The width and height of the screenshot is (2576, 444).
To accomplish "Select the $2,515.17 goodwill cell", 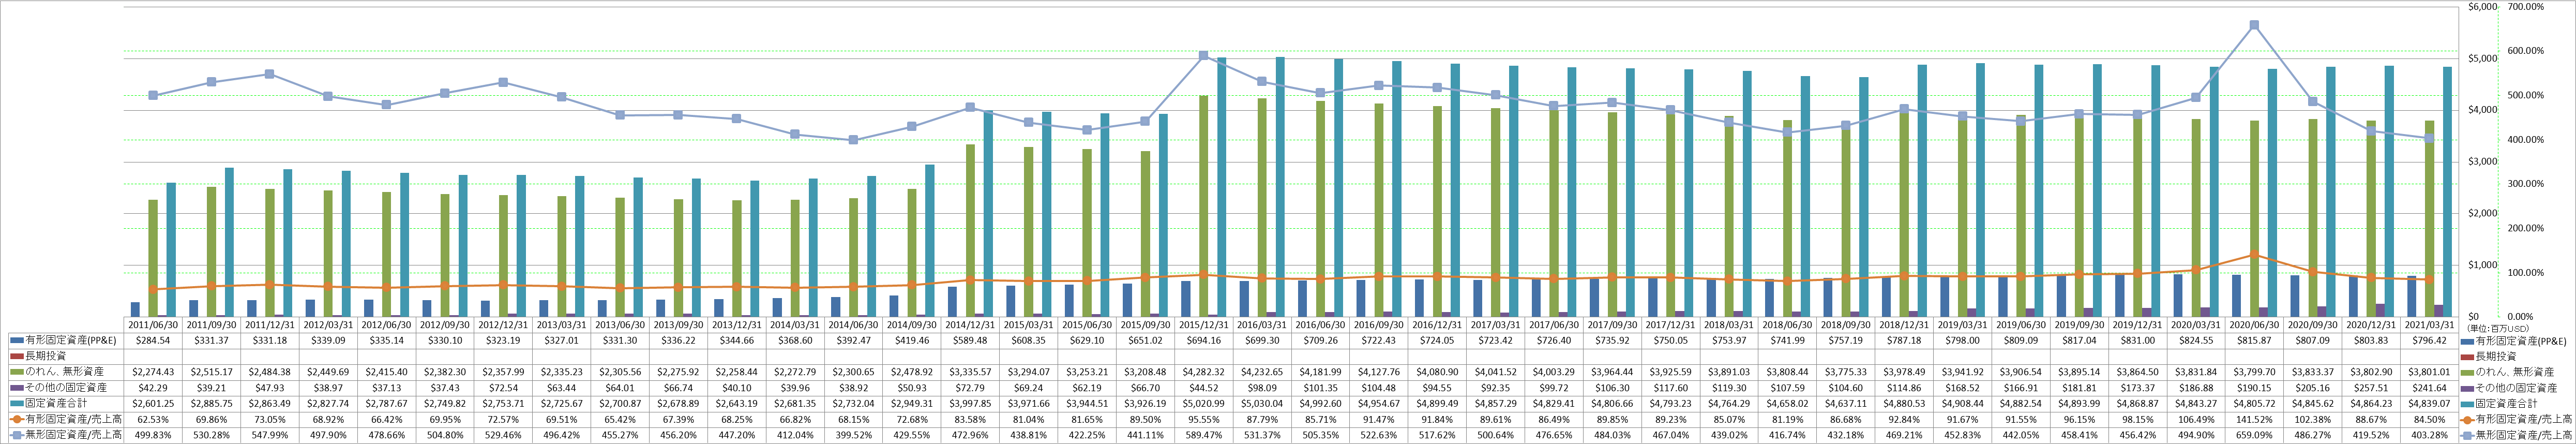I will pos(211,371).
